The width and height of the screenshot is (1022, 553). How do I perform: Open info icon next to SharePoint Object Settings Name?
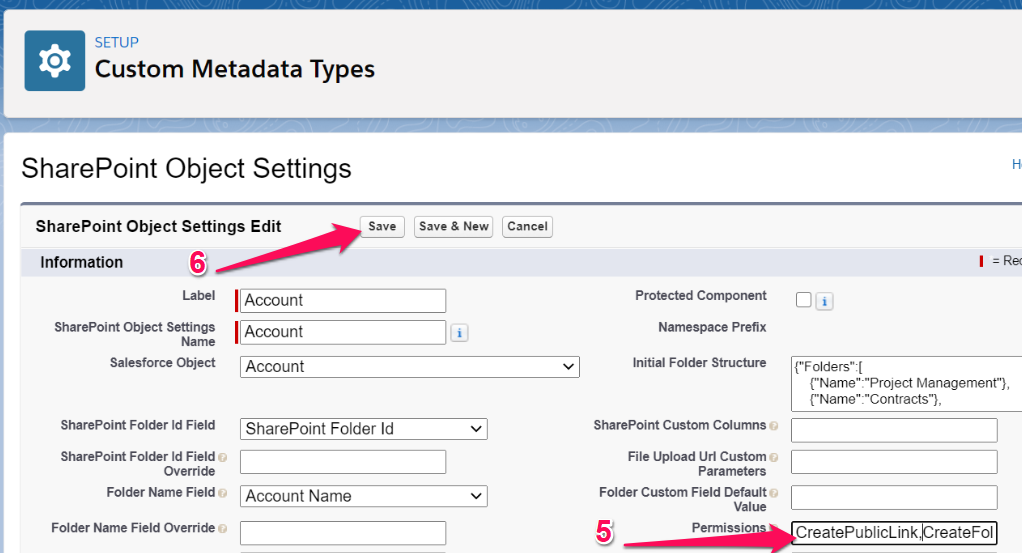(459, 333)
